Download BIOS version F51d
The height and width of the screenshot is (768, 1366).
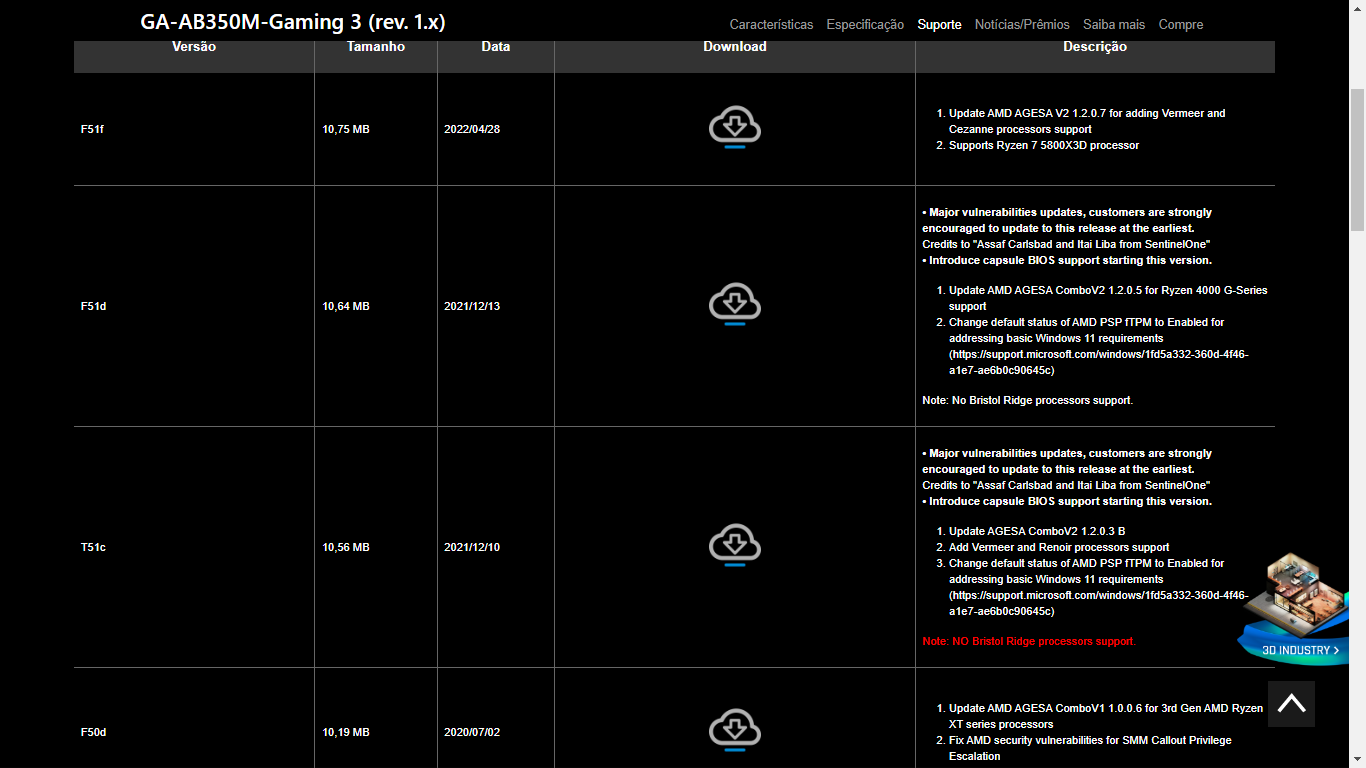point(735,305)
